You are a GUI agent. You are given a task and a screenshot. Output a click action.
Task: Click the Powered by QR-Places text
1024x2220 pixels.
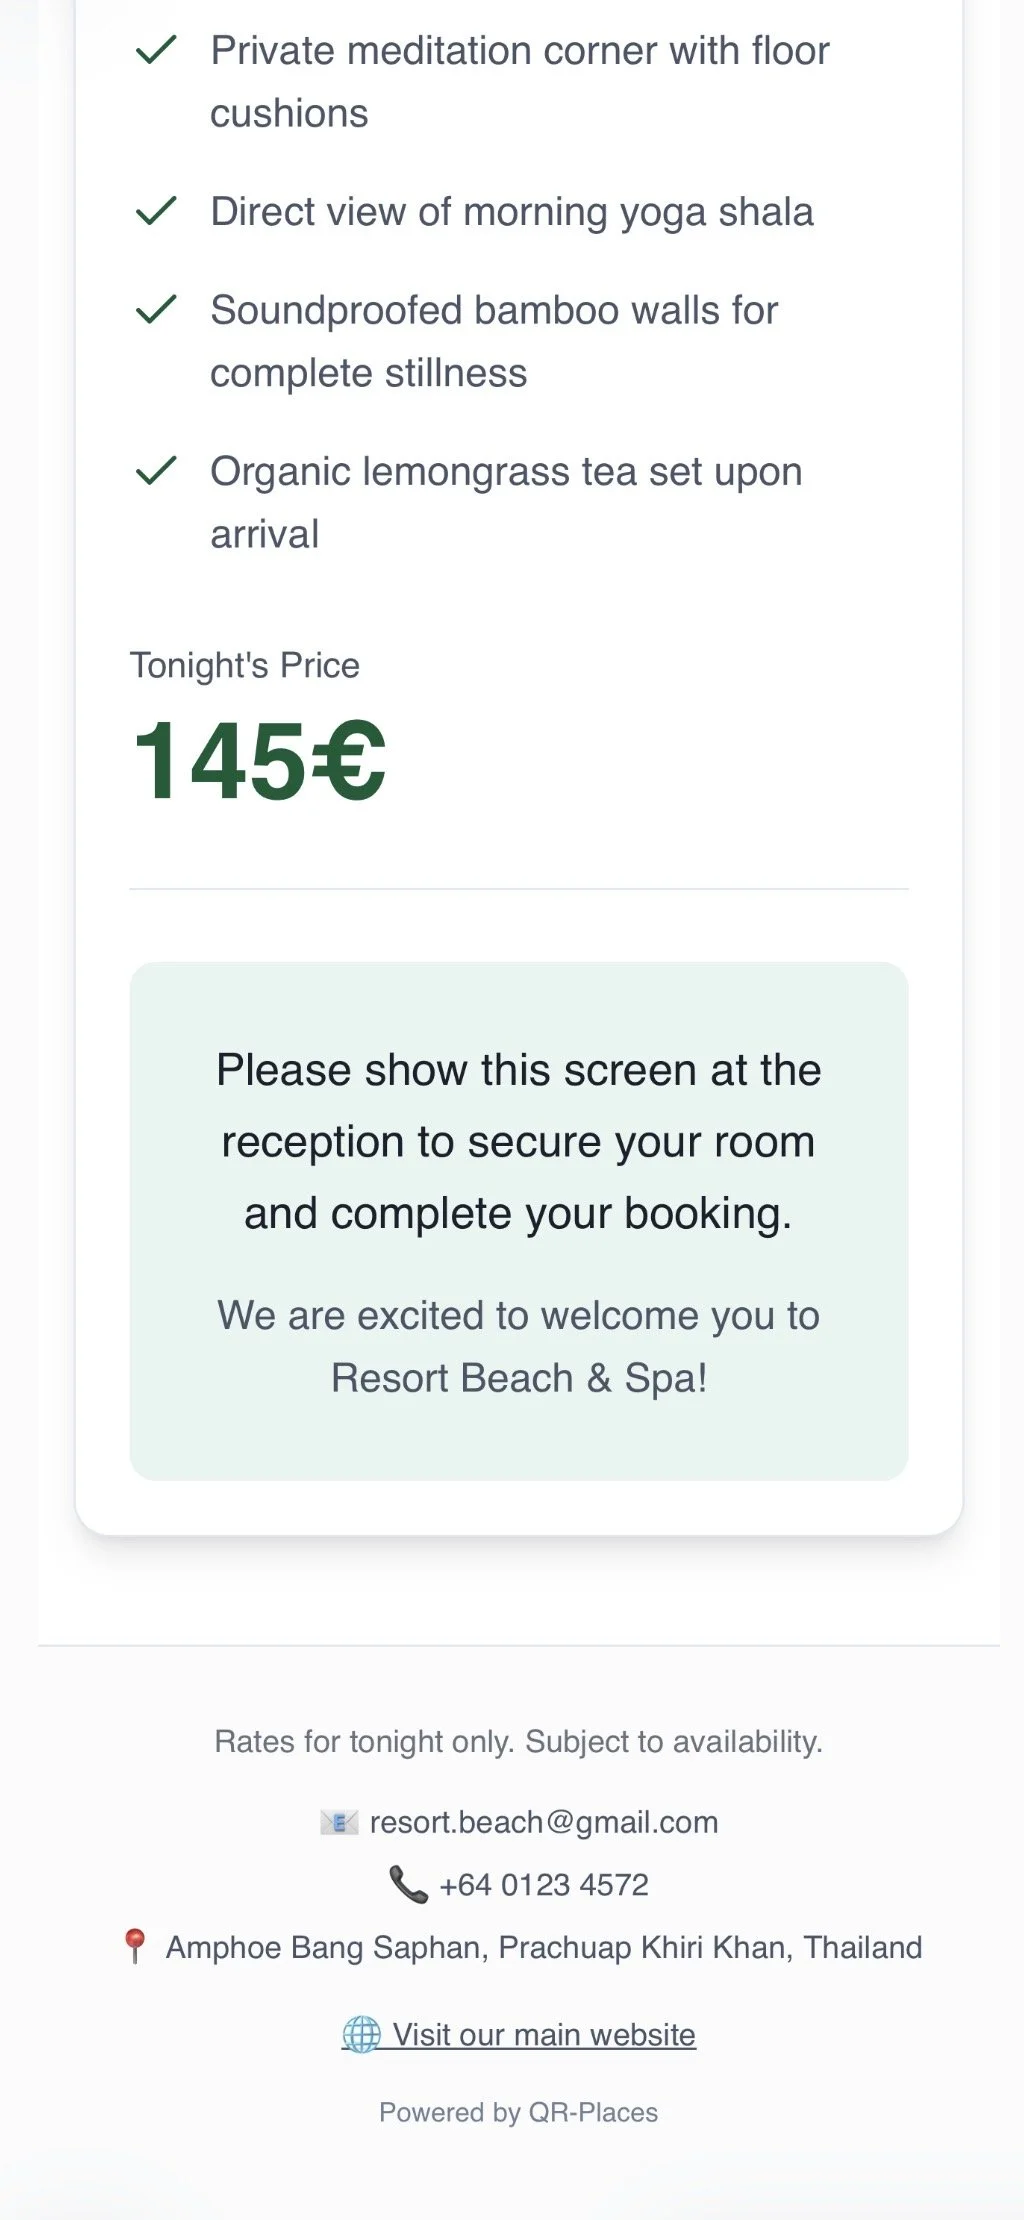tap(518, 2112)
